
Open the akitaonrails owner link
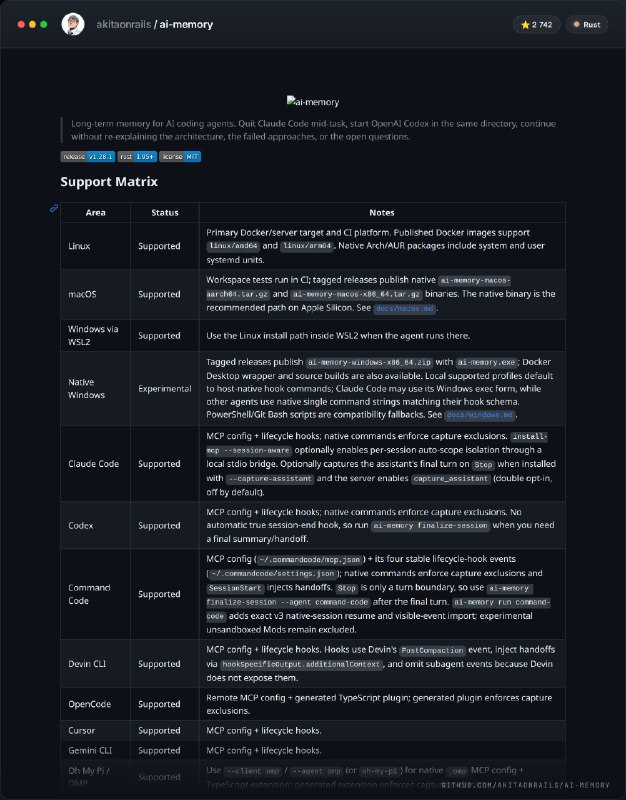(x=123, y=24)
